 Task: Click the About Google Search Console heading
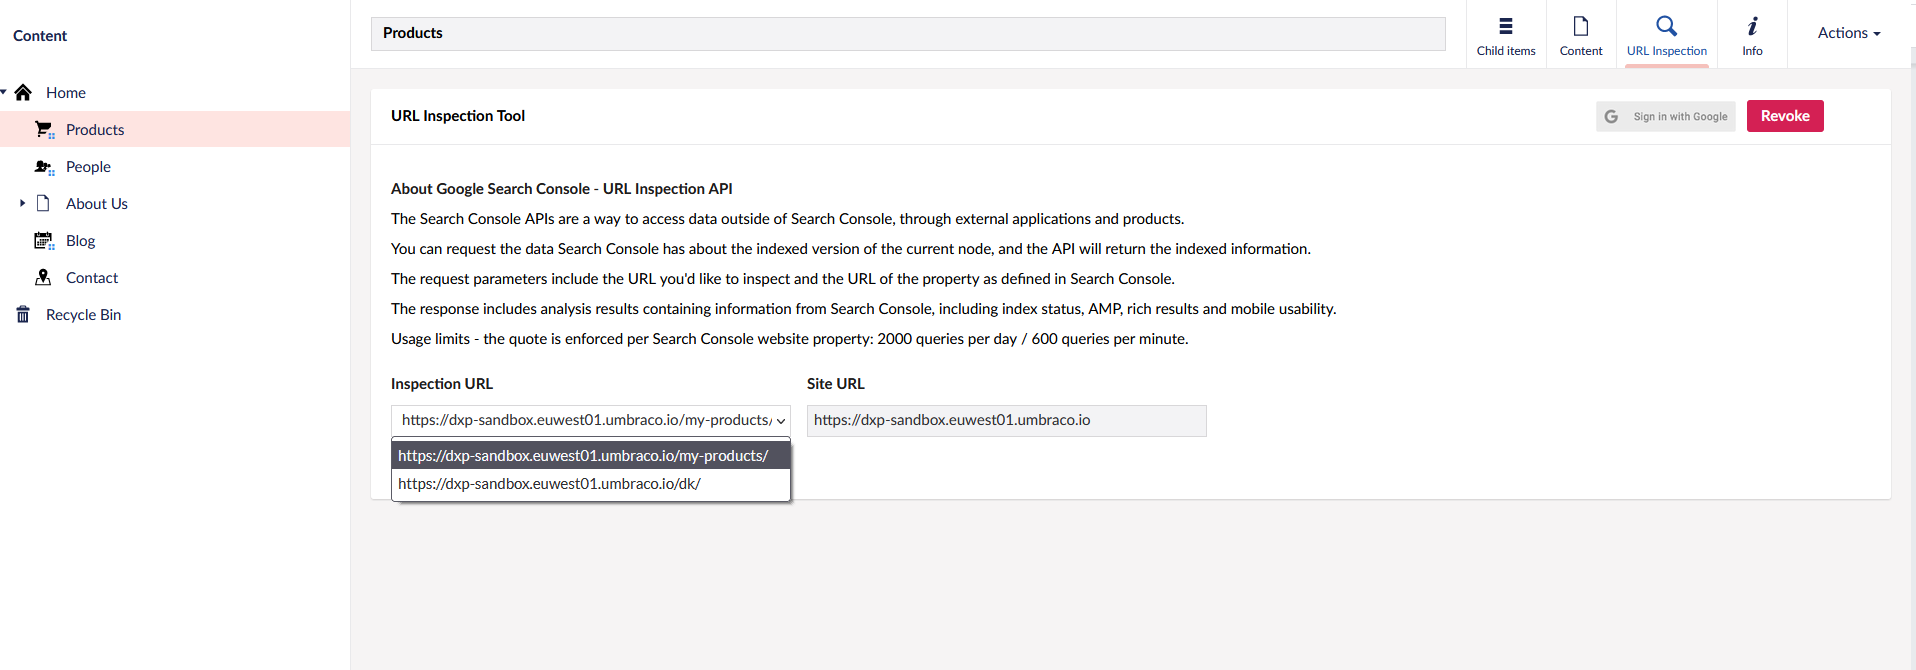pyautogui.click(x=562, y=189)
